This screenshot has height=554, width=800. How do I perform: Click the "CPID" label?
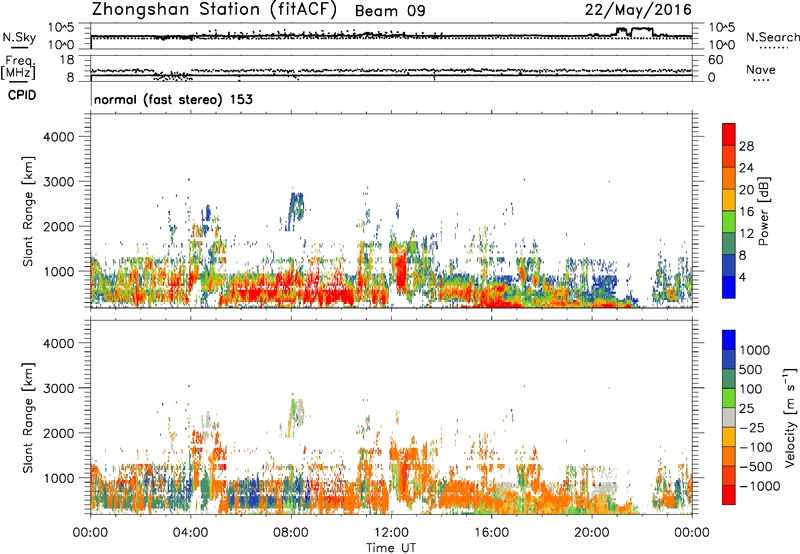22,95
